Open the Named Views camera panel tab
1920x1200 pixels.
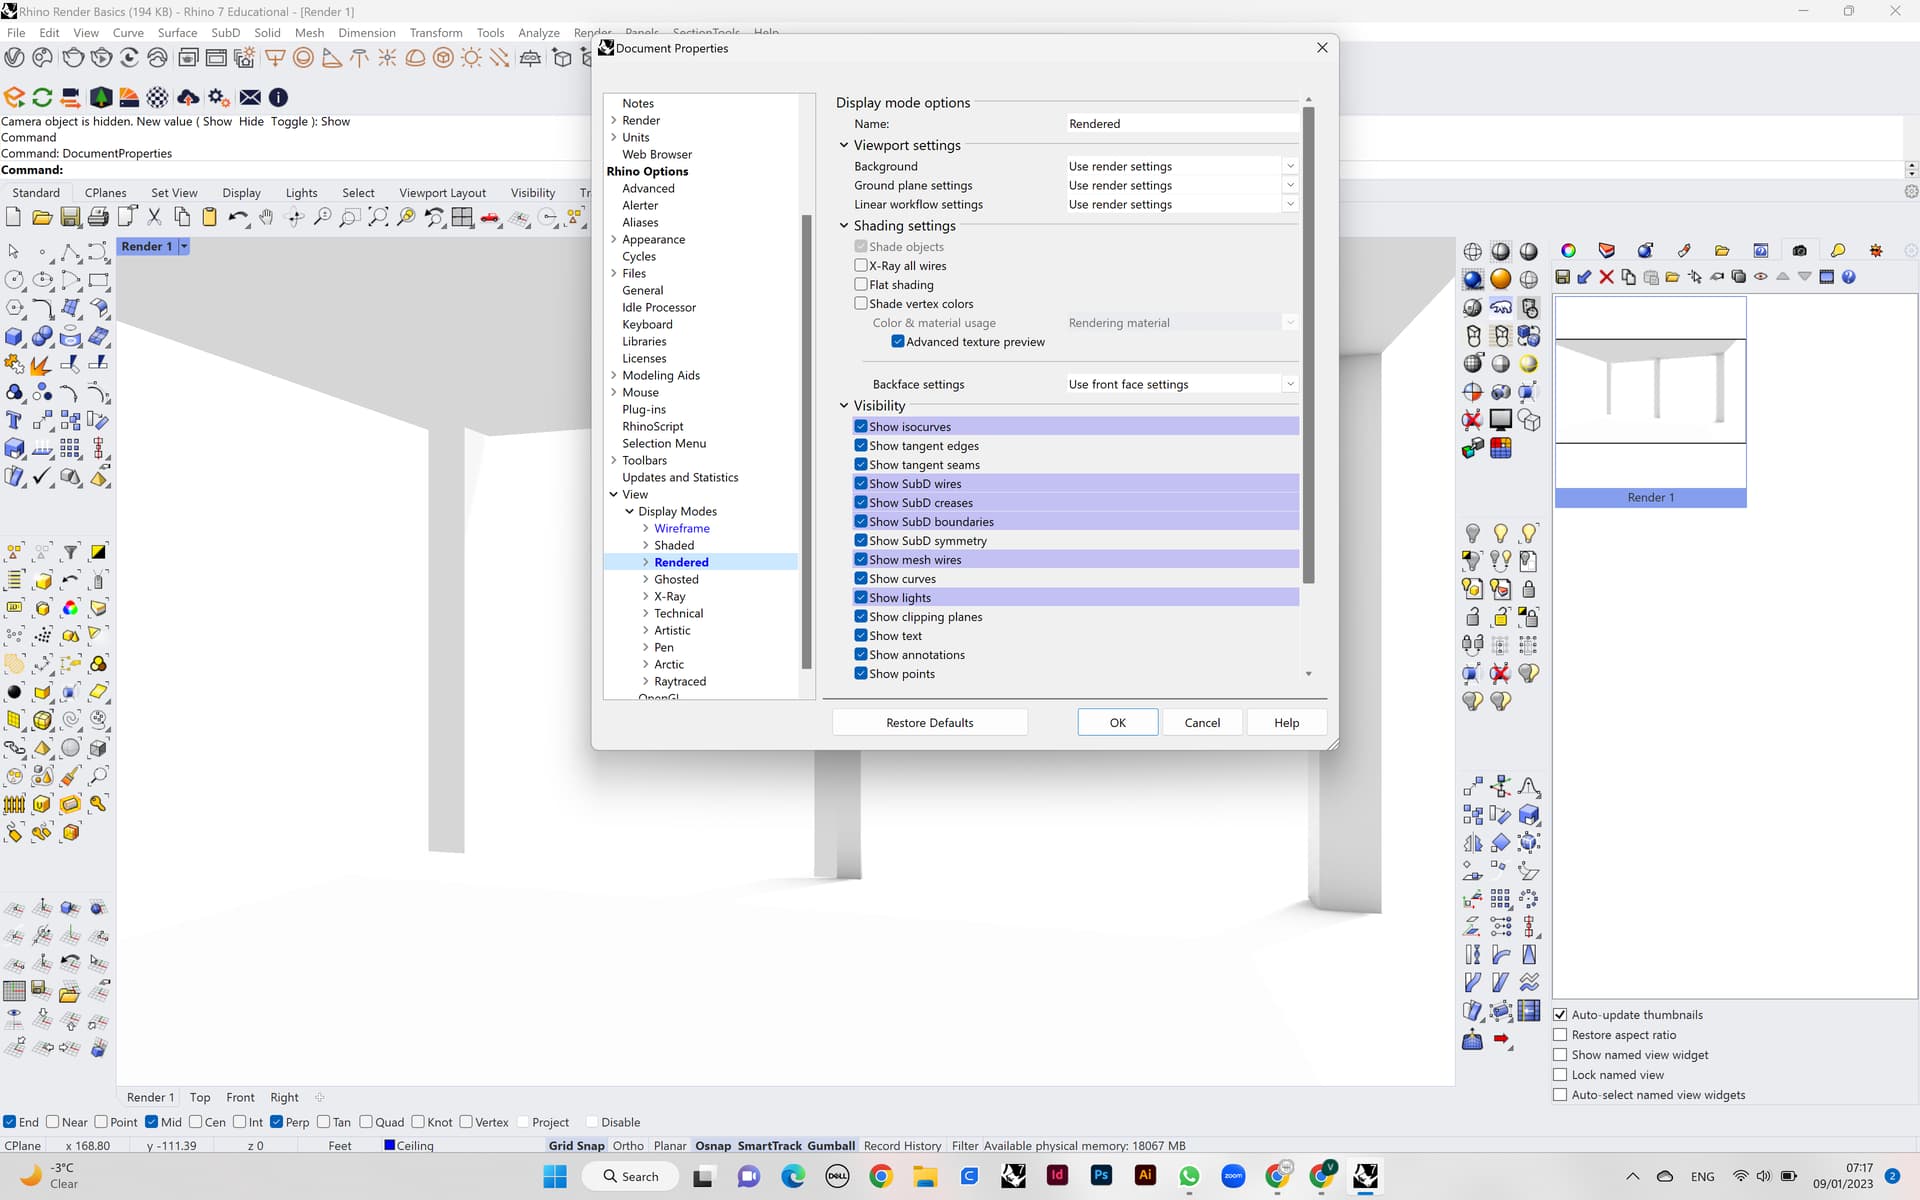1799,251
